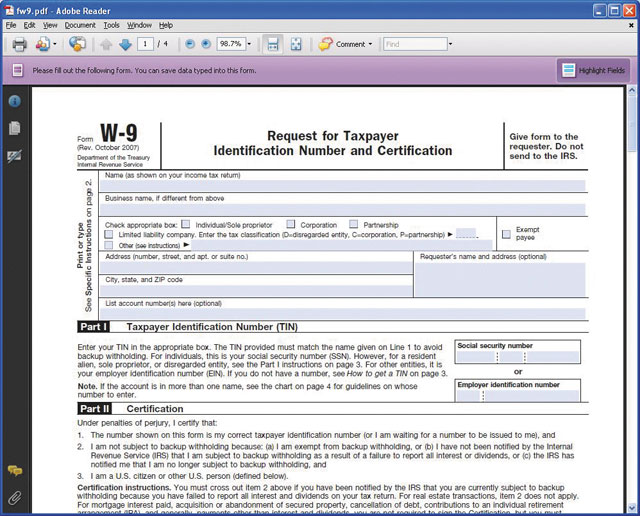Open the Comments panel in sidebar
Image resolution: width=640 pixels, height=516 pixels.
coord(15,471)
